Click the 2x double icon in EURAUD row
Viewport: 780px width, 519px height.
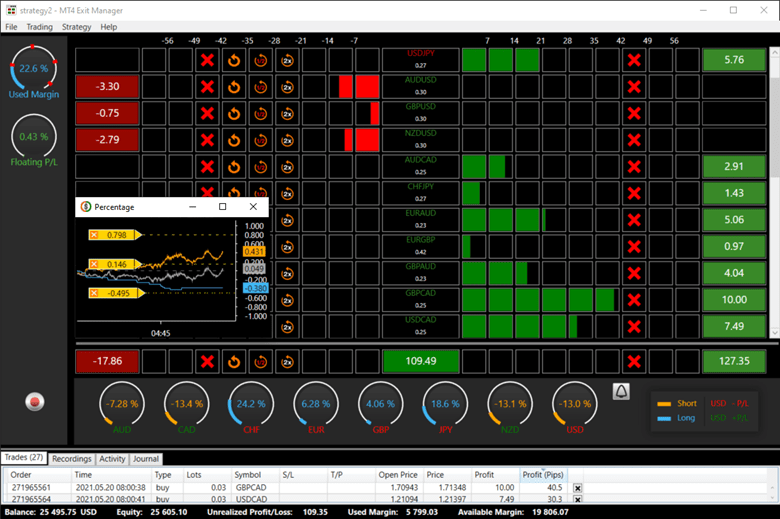(x=288, y=220)
